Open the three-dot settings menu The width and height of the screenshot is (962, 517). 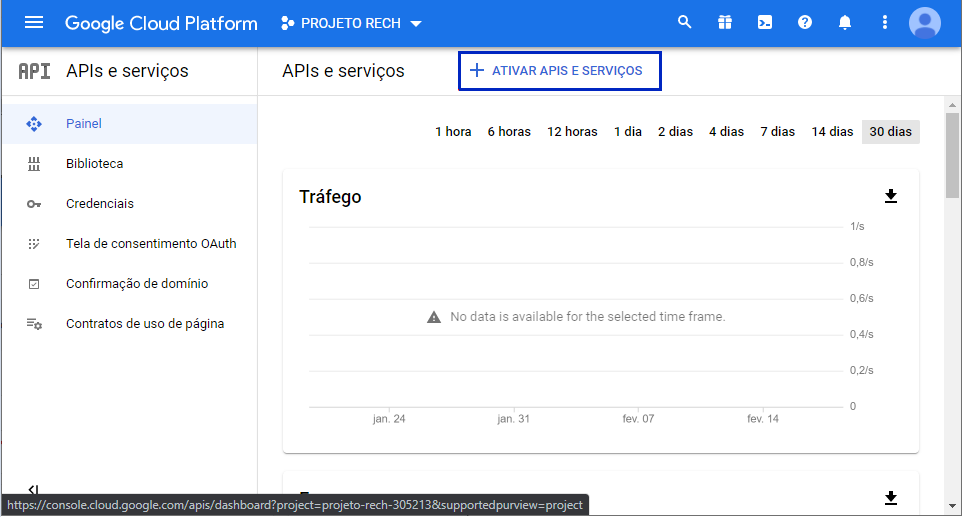(884, 22)
